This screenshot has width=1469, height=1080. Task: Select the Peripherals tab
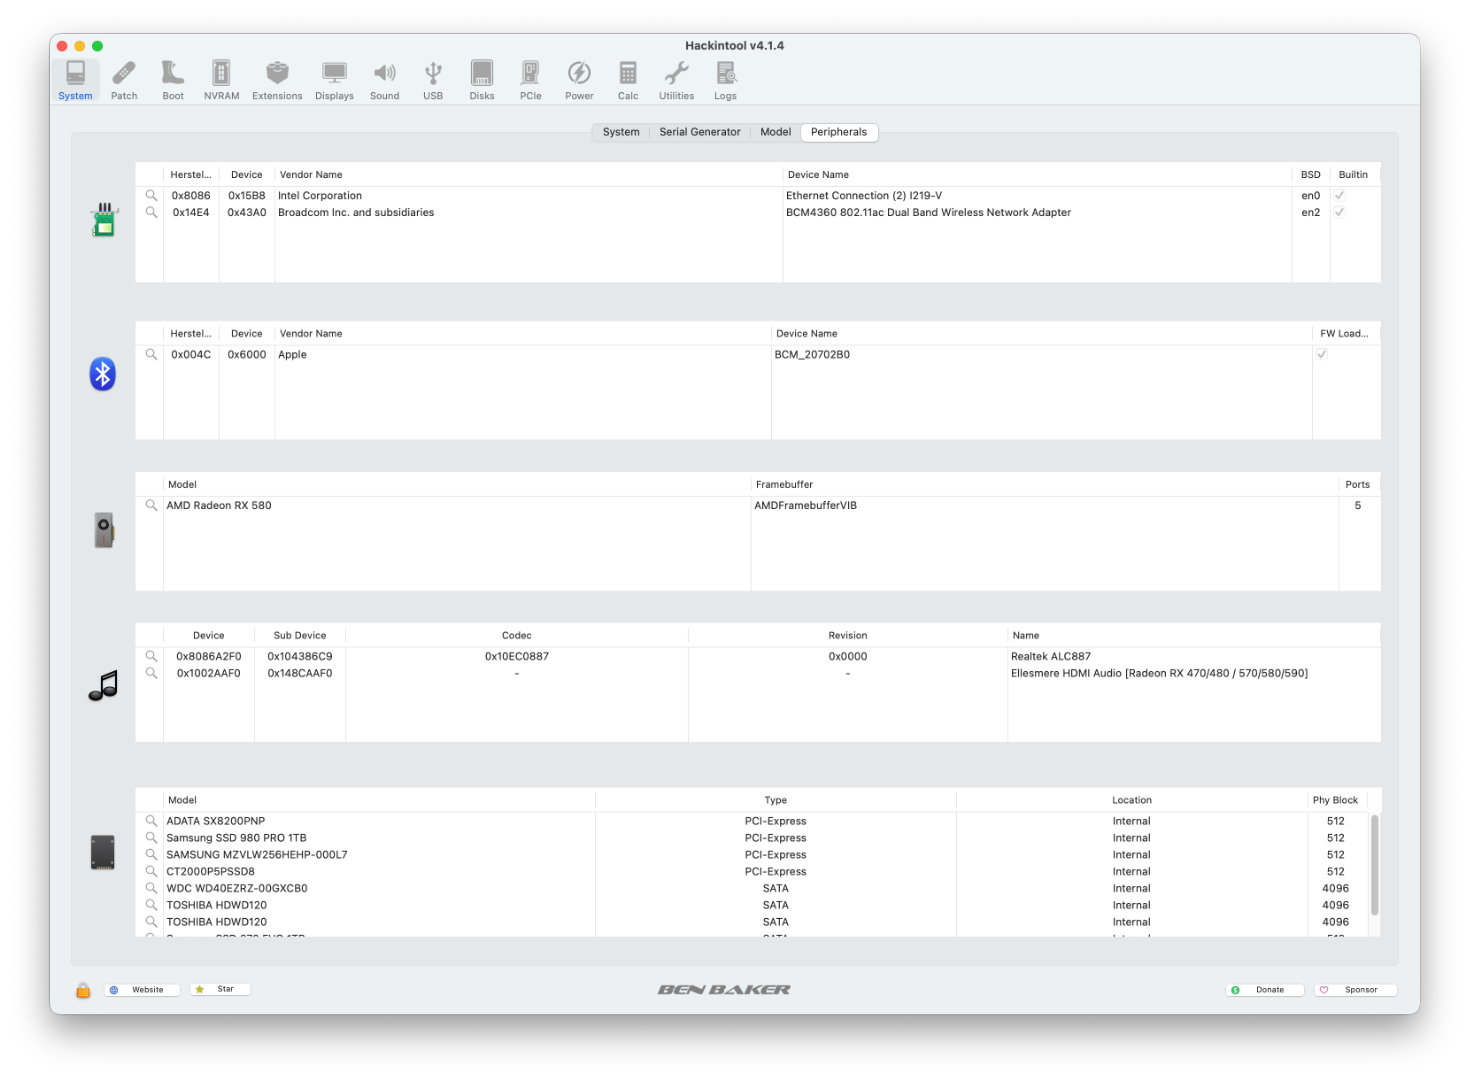coord(839,132)
